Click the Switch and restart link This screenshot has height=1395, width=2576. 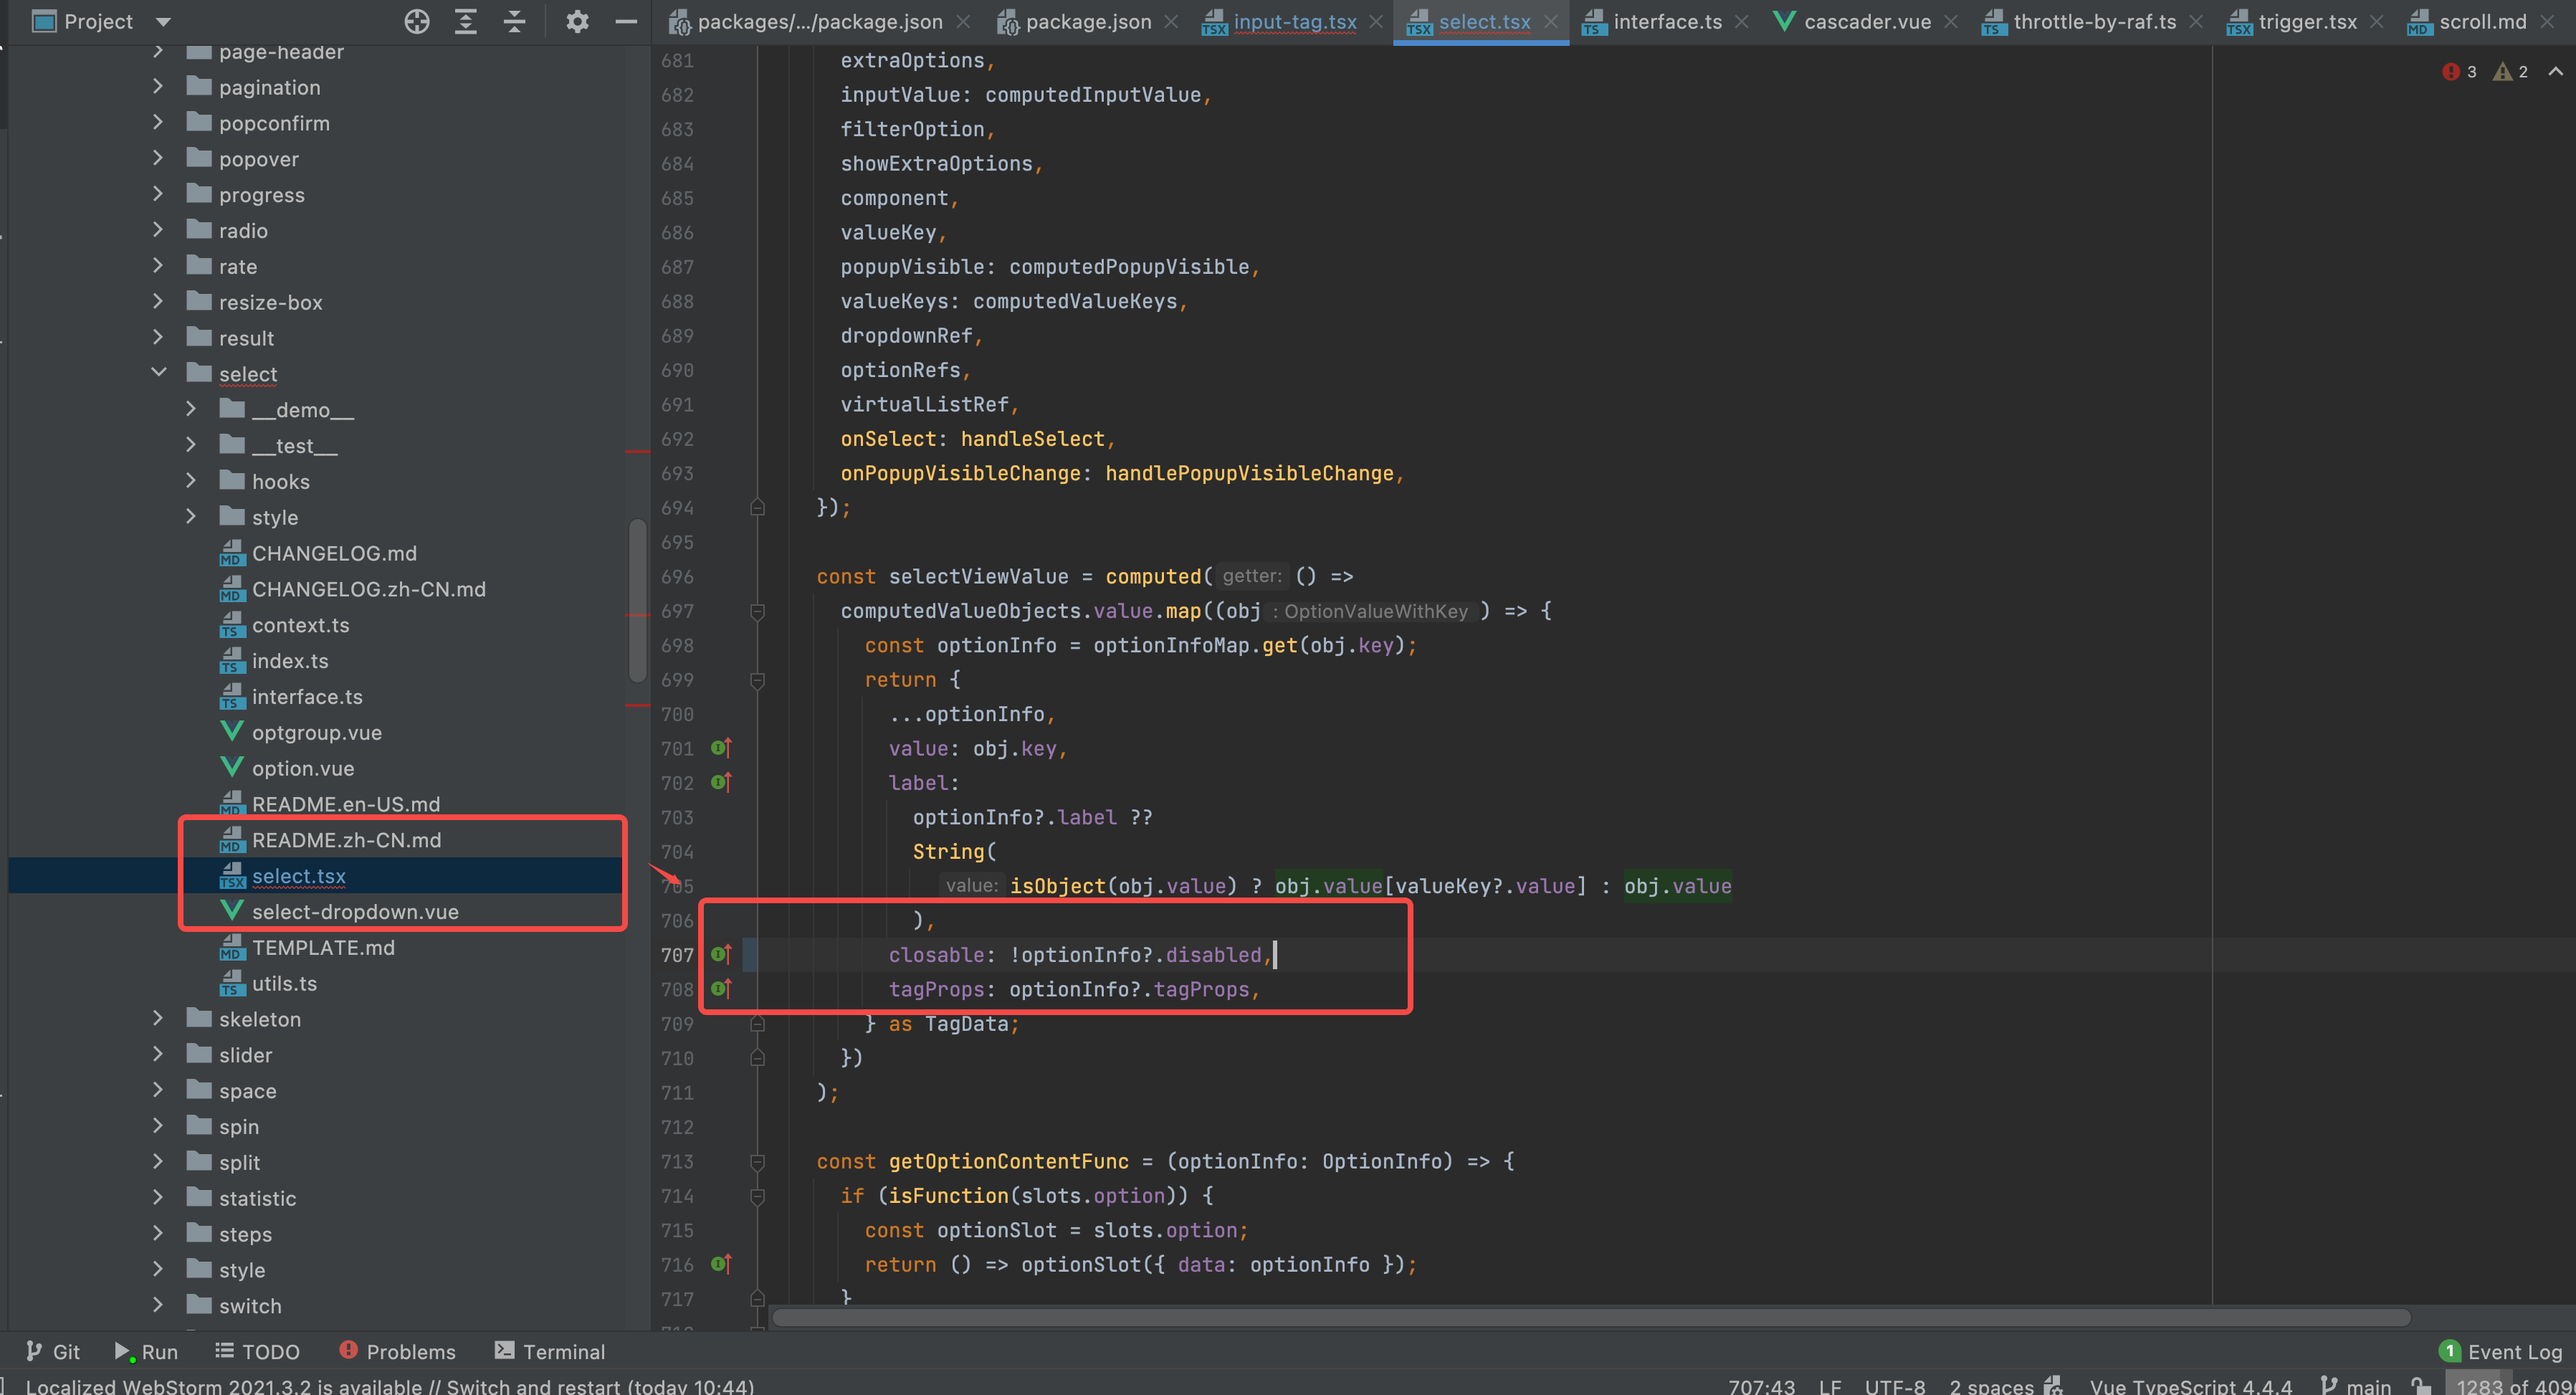coord(530,1386)
